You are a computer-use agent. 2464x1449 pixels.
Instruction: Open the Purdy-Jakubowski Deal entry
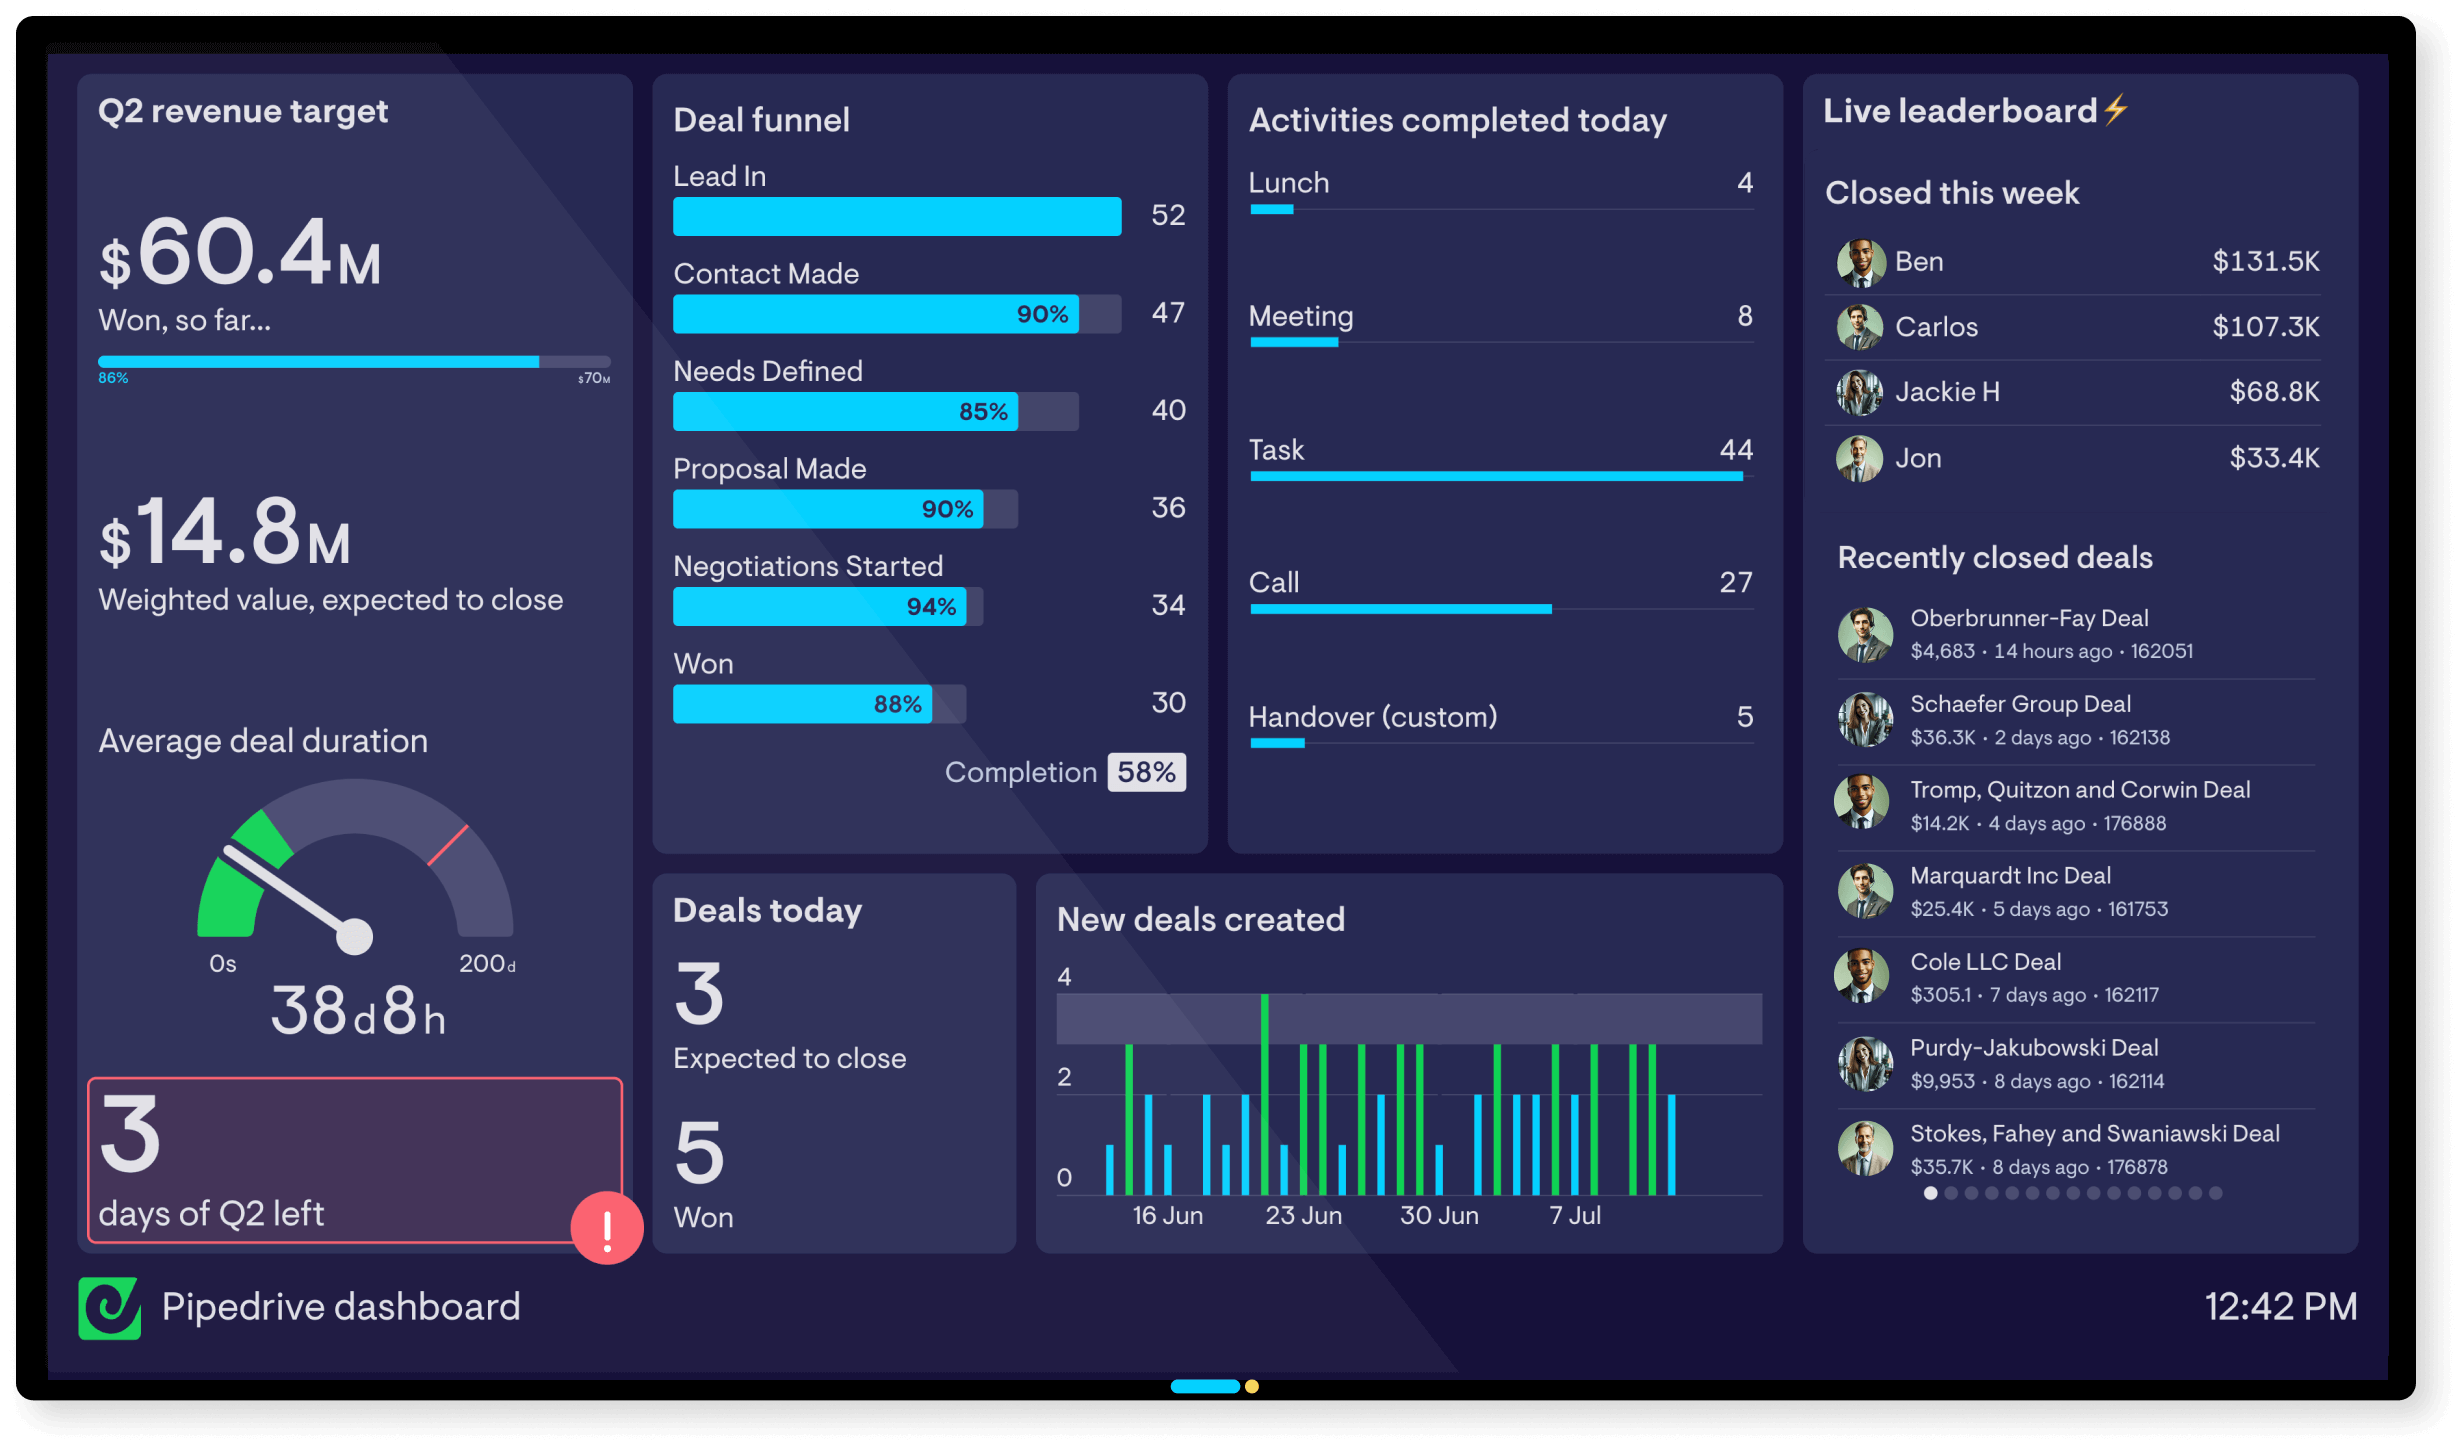(2076, 1064)
